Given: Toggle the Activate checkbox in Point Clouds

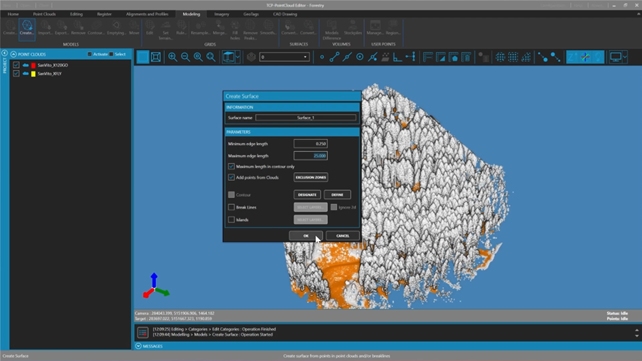Looking at the screenshot, I should click(90, 54).
